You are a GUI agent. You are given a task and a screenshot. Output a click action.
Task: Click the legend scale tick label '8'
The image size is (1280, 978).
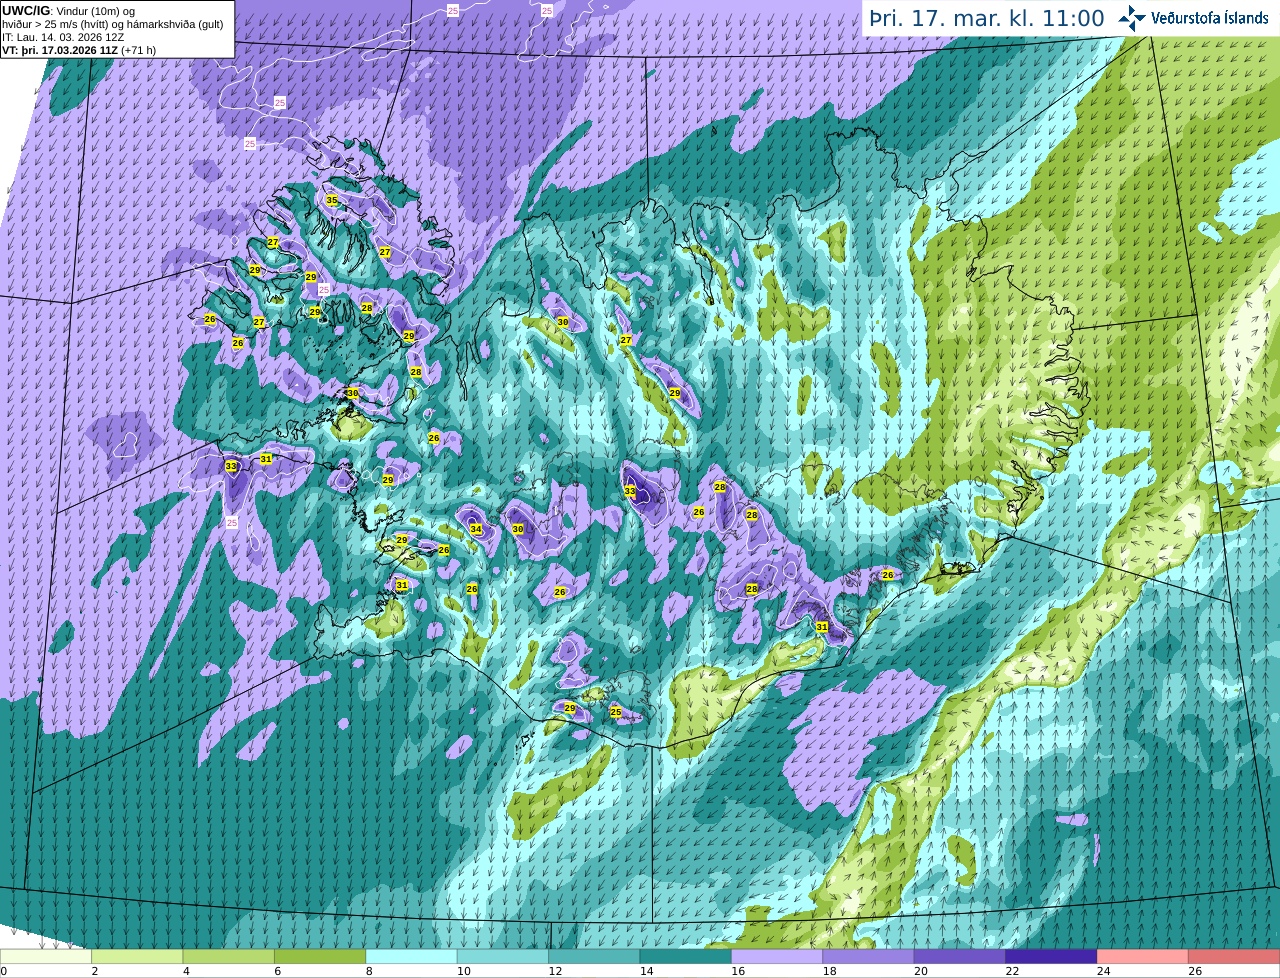[369, 971]
